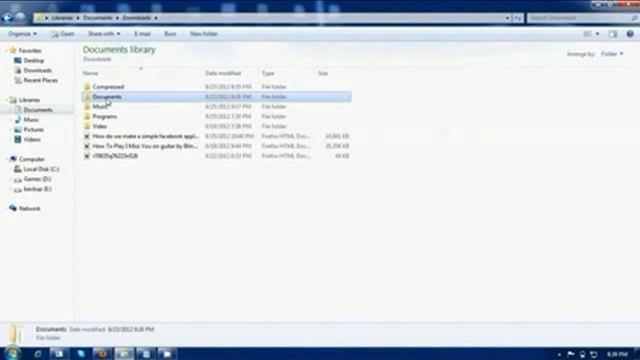Click Open in the toolbar
The height and width of the screenshot is (360, 640).
point(62,34)
